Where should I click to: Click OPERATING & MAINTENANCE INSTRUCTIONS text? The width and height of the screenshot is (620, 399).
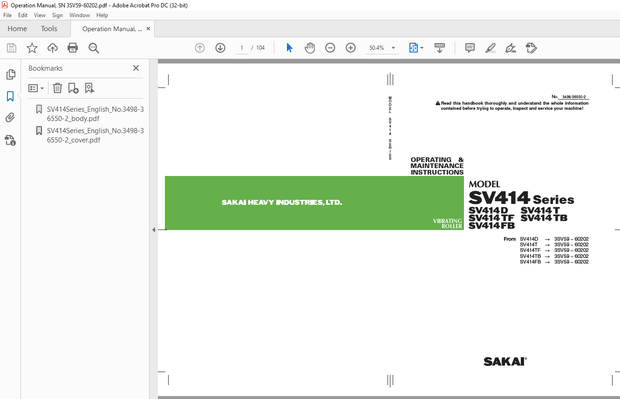(x=437, y=166)
